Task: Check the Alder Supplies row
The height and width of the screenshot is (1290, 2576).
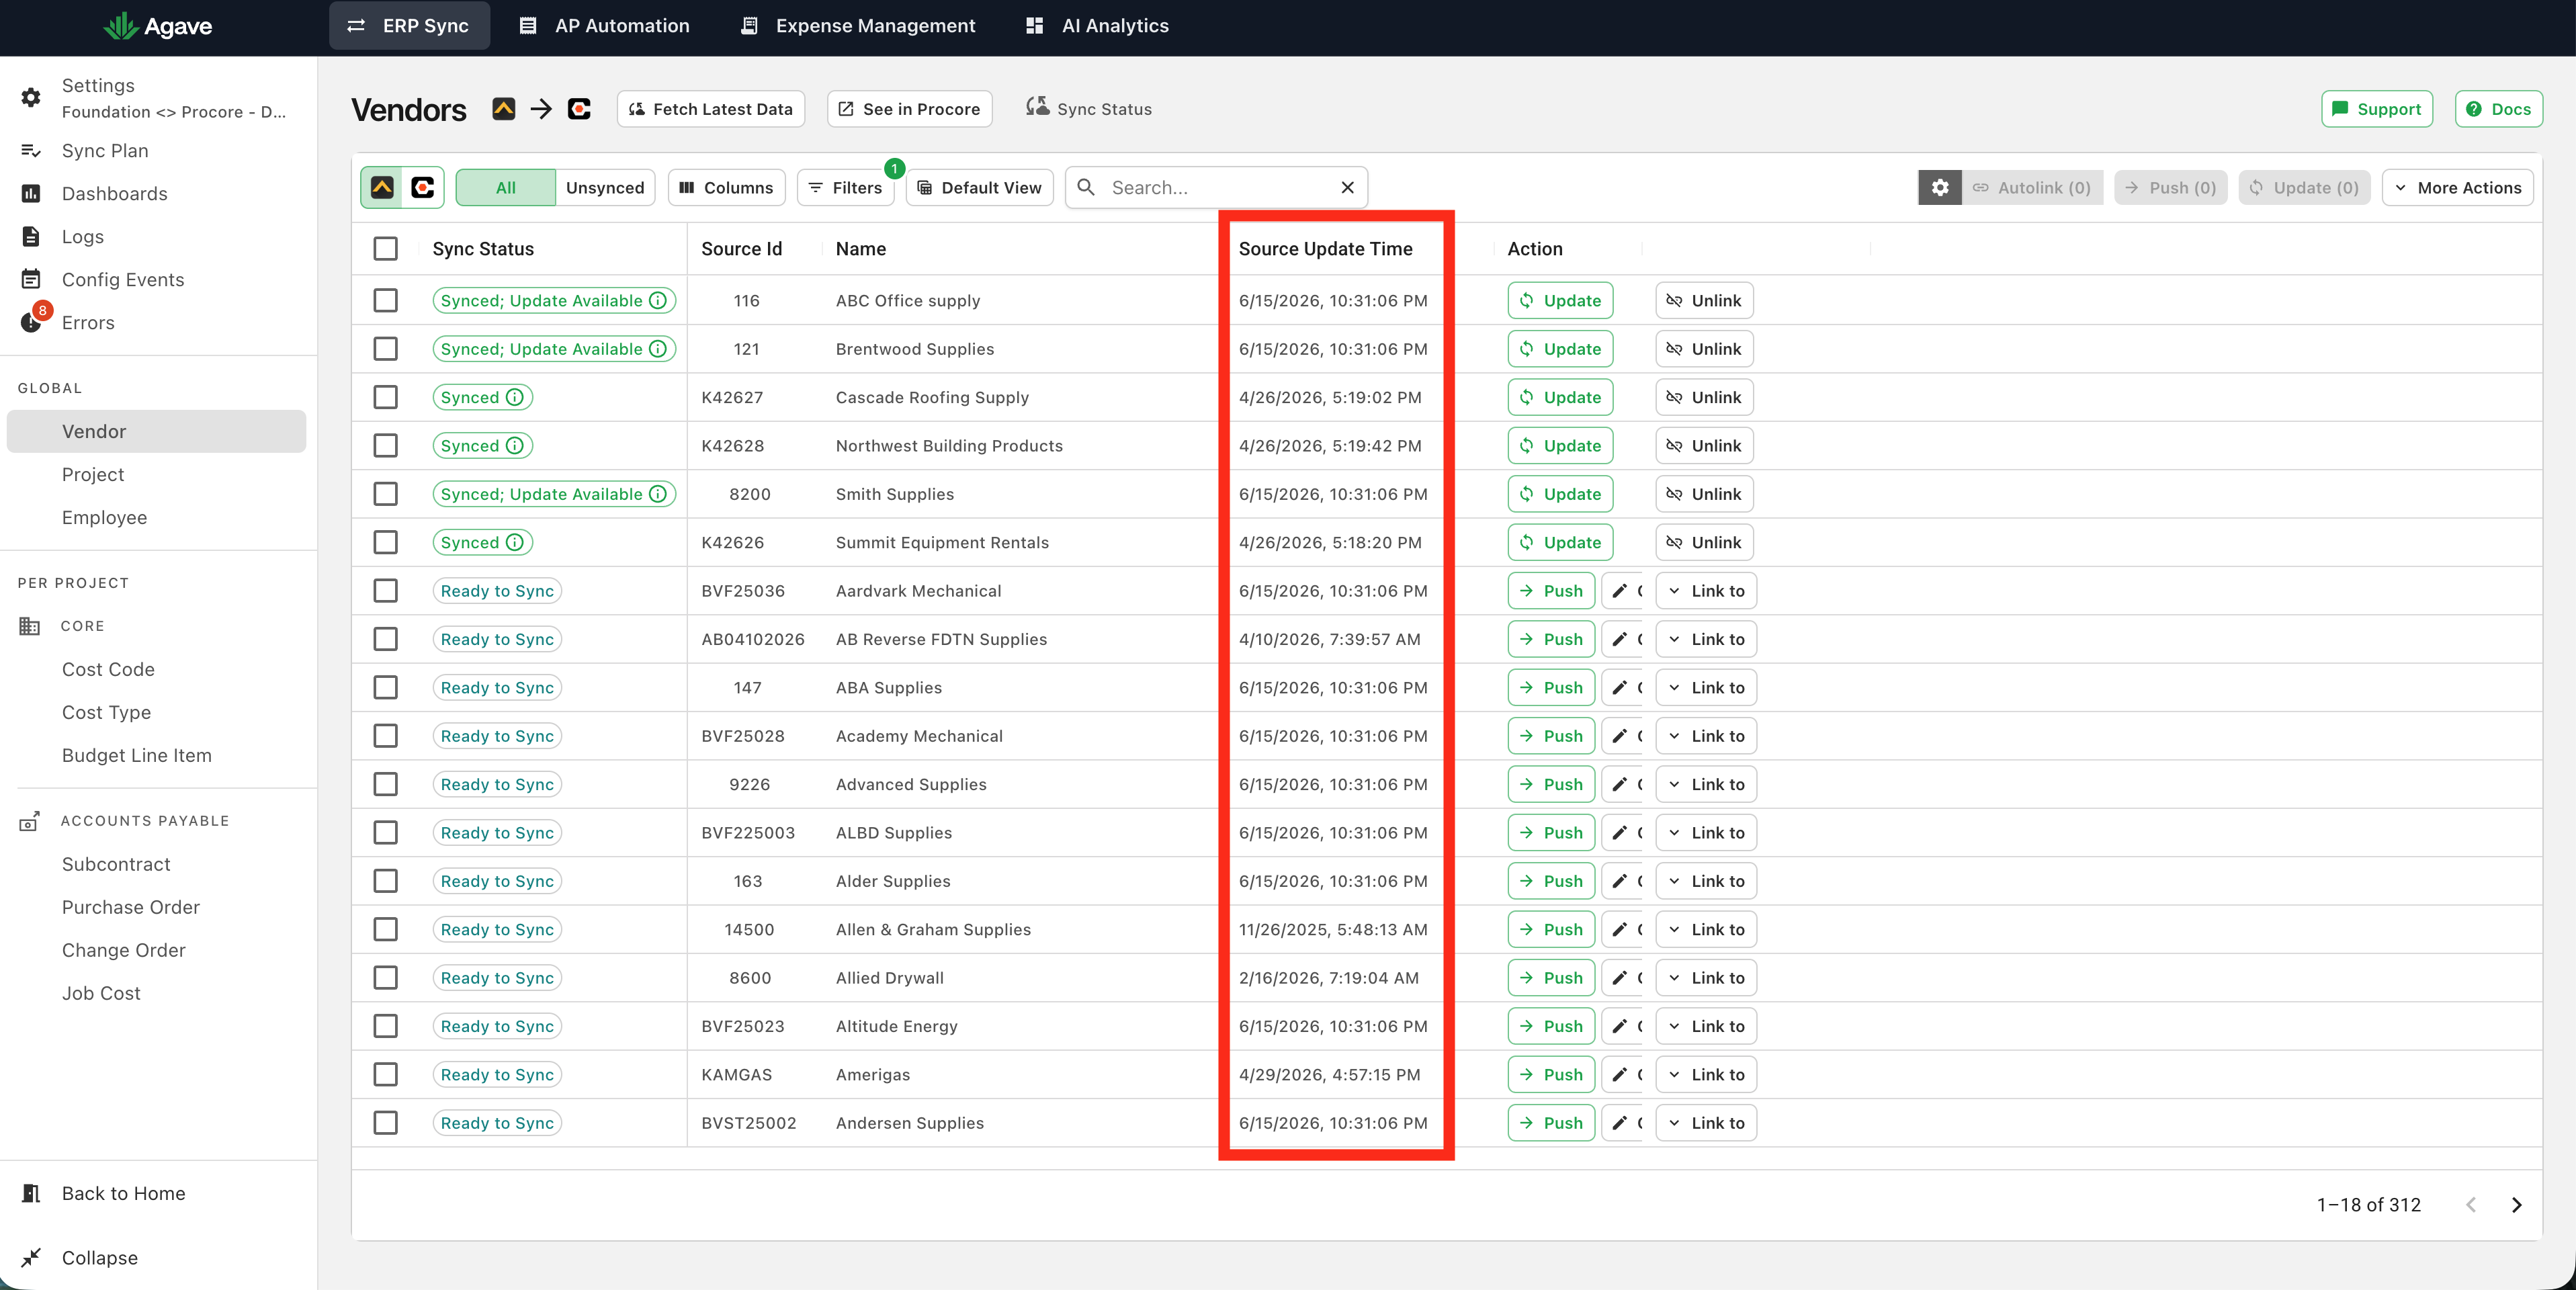Action: point(386,881)
